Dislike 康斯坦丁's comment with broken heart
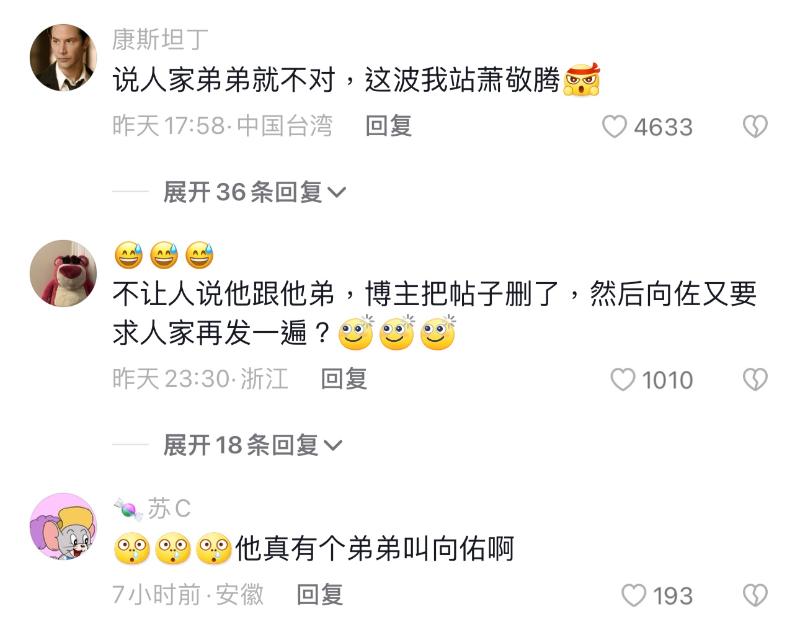 click(755, 126)
